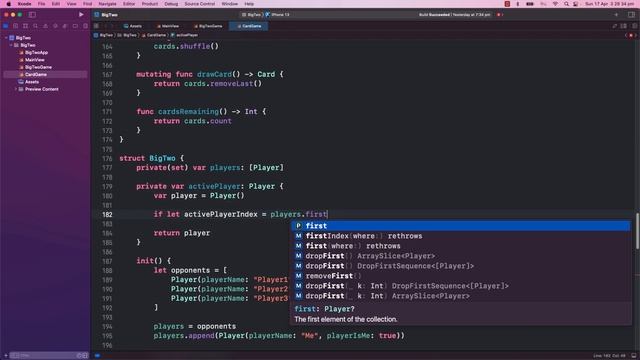Open the File menu
The width and height of the screenshot is (640, 360).
point(42,4)
